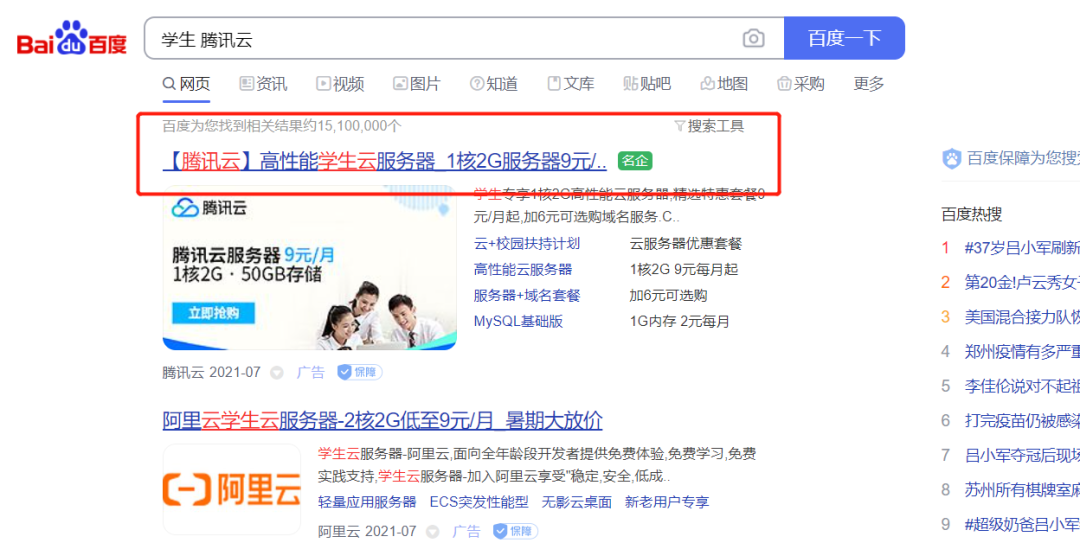Image resolution: width=1080 pixels, height=543 pixels.
Task: Open the 贴吧 tab
Action: tap(647, 84)
